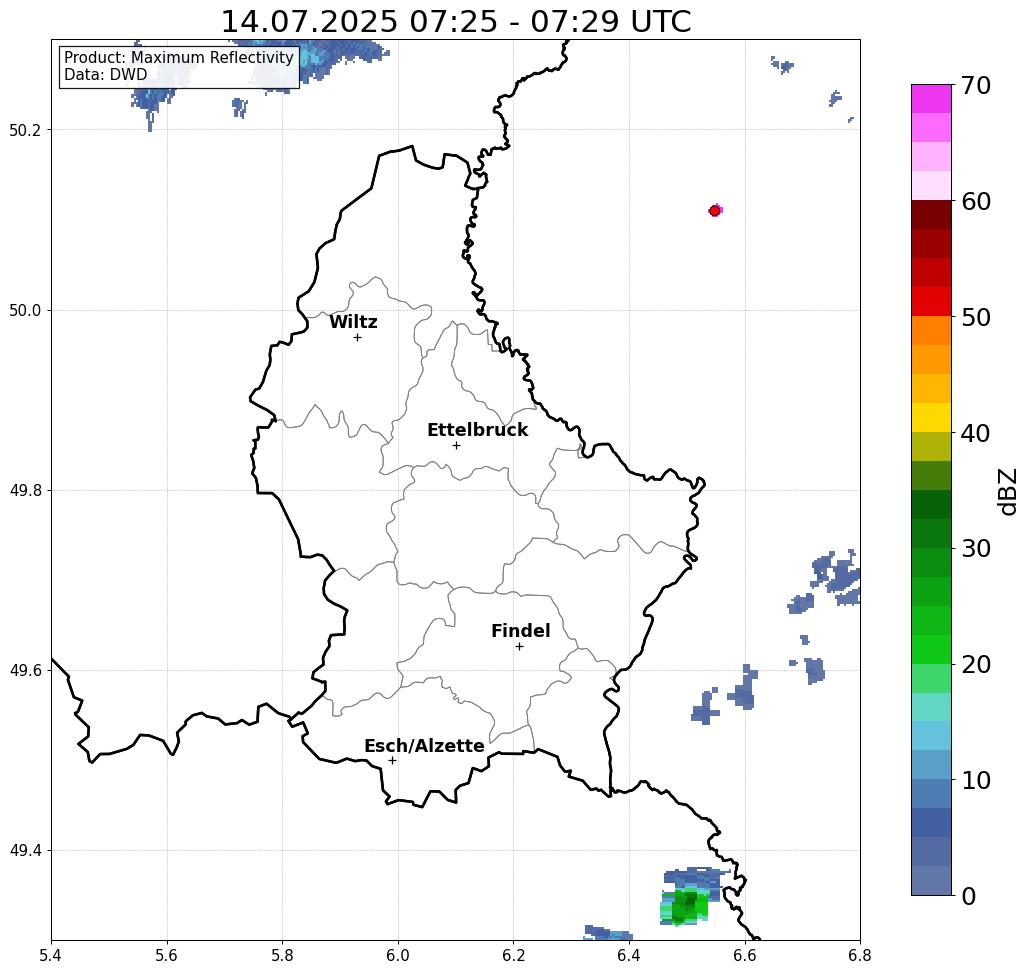Click the 30 label on the colorbar

point(976,549)
